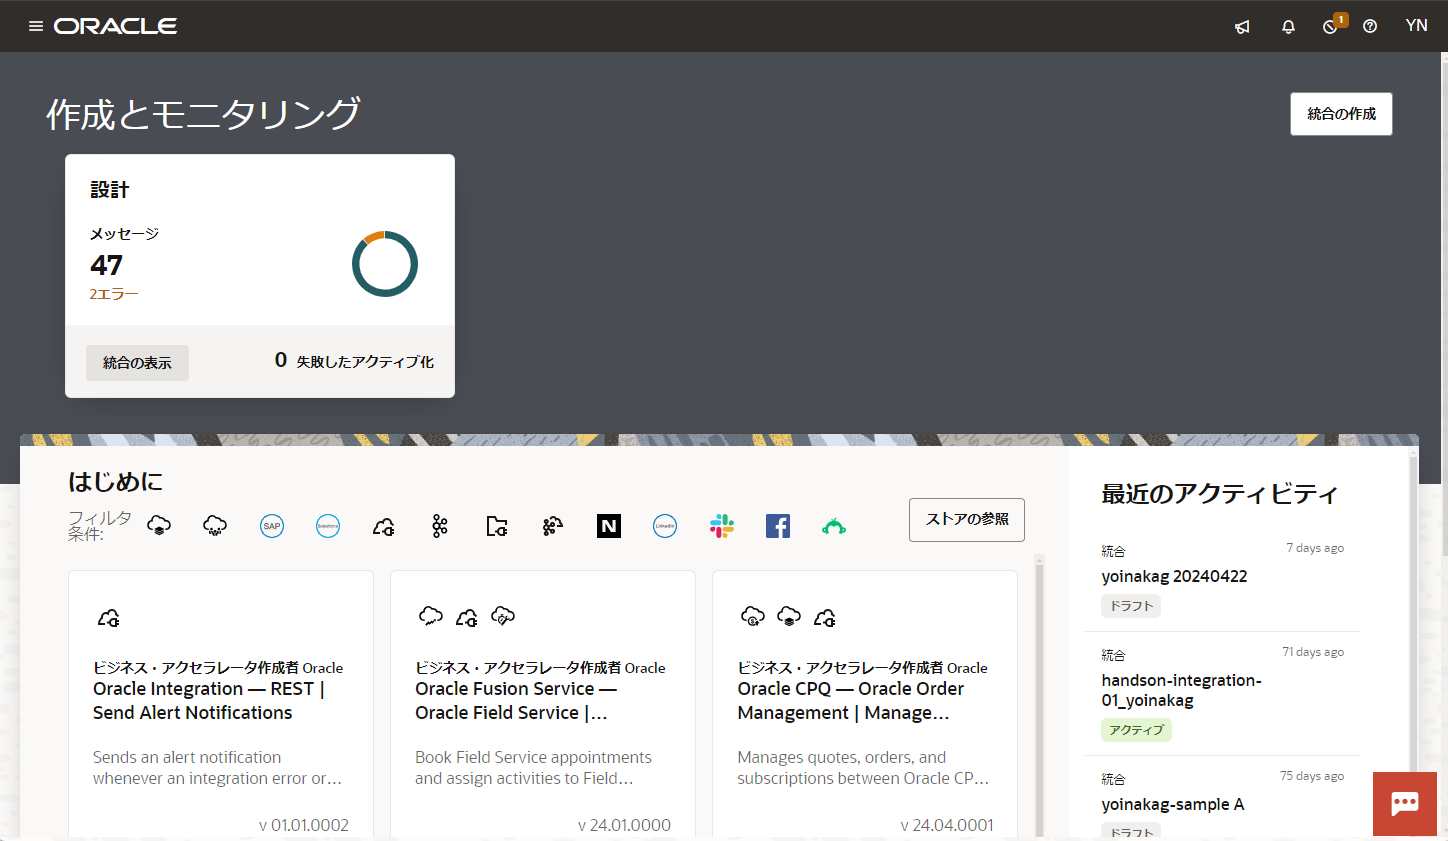Open handson-integration-01_yoinakag from recent activity

coord(1181,690)
